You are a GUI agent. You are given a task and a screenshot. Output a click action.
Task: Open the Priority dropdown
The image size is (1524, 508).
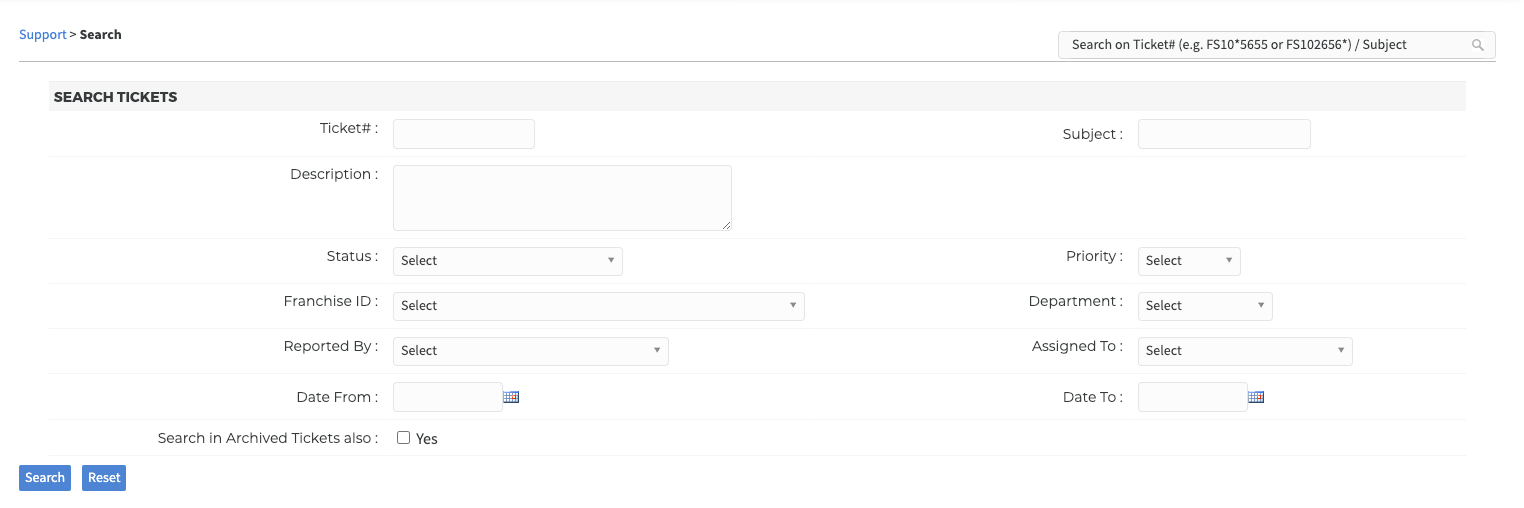tap(1189, 261)
